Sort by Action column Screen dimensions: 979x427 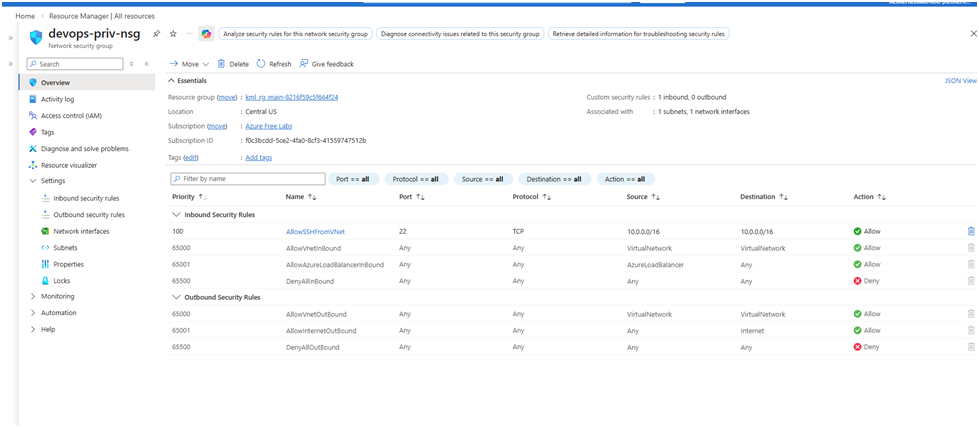click(870, 197)
